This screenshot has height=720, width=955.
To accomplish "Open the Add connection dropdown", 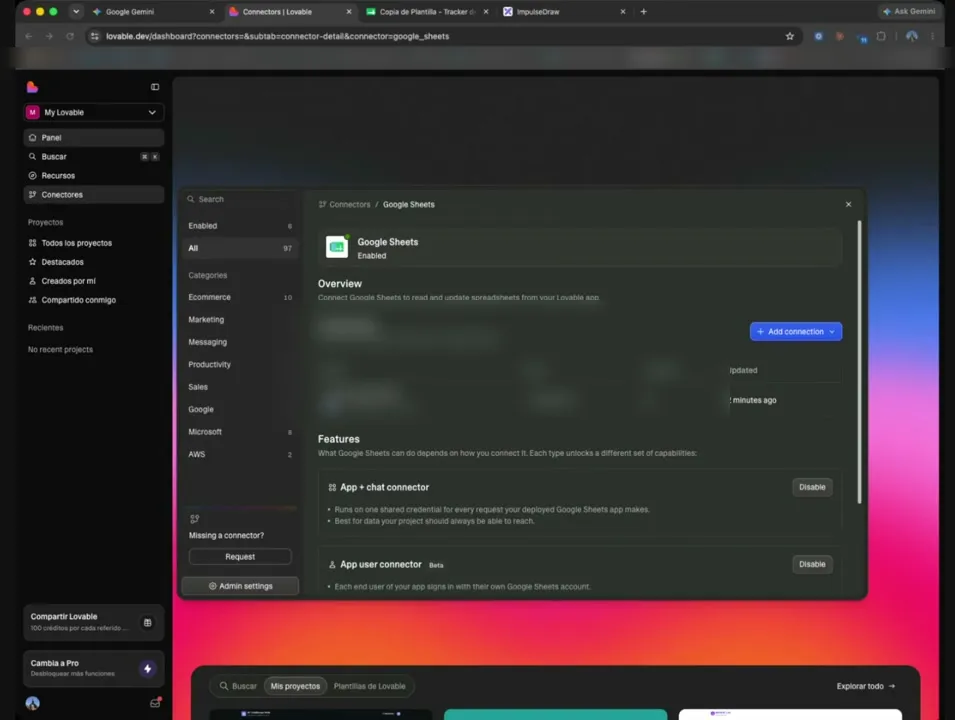I will tap(795, 331).
